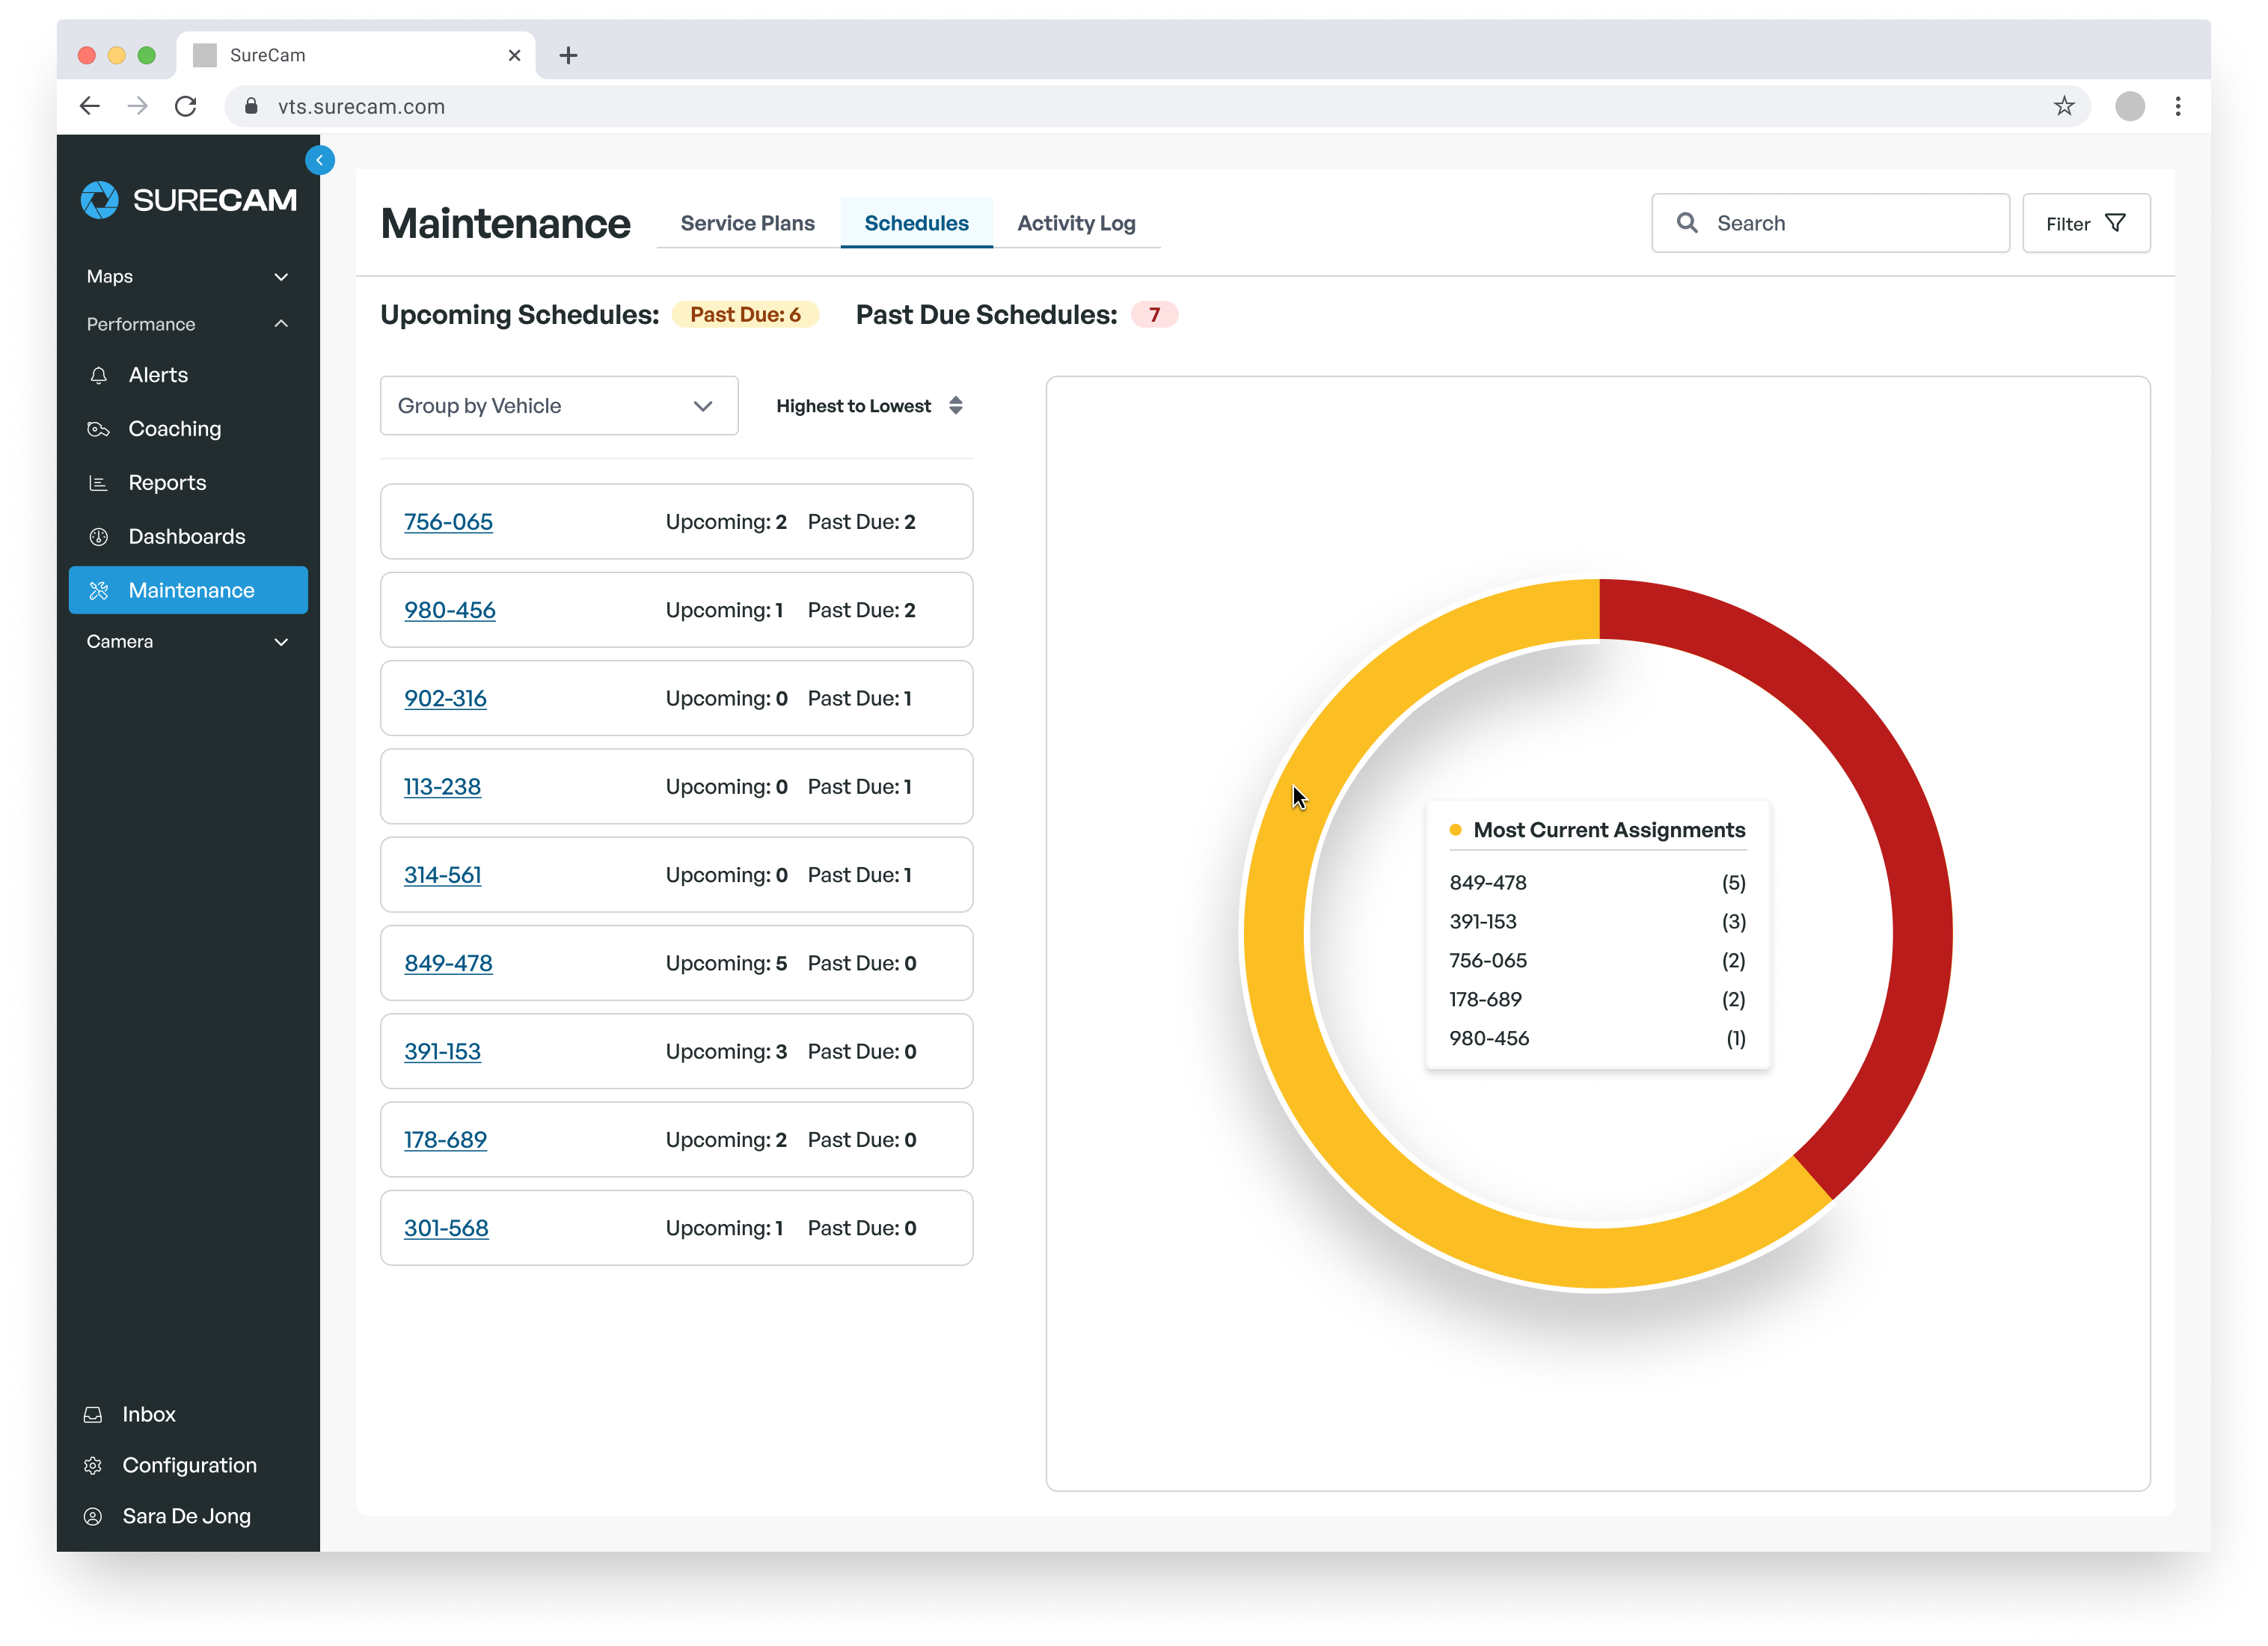Image resolution: width=2268 pixels, height=1646 pixels.
Task: Switch to the Service Plans tab
Action: tap(747, 223)
